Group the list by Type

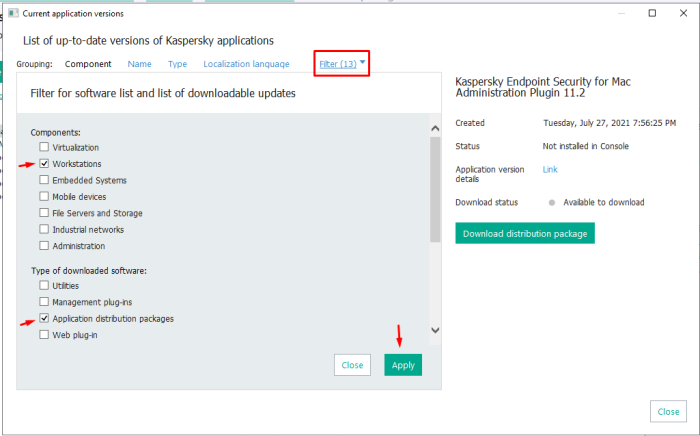tap(177, 64)
